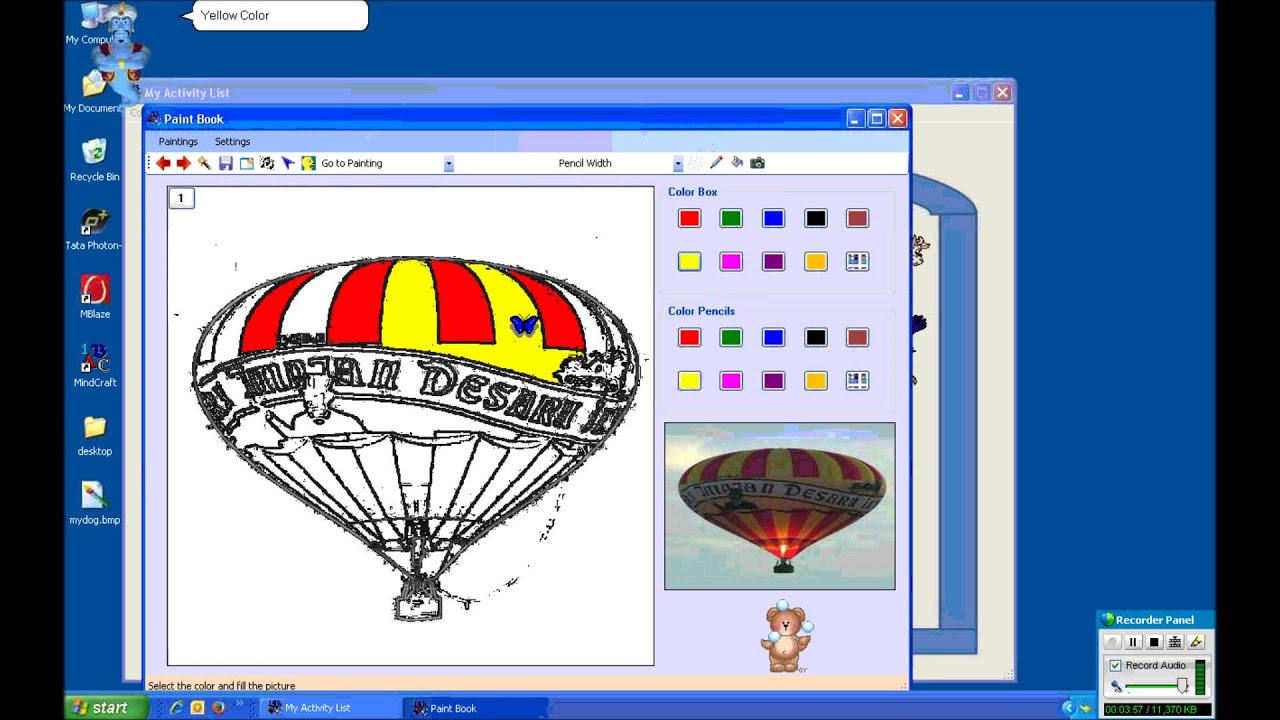This screenshot has width=1280, height=720.
Task: Open MindCraft desktop icon
Action: click(95, 366)
